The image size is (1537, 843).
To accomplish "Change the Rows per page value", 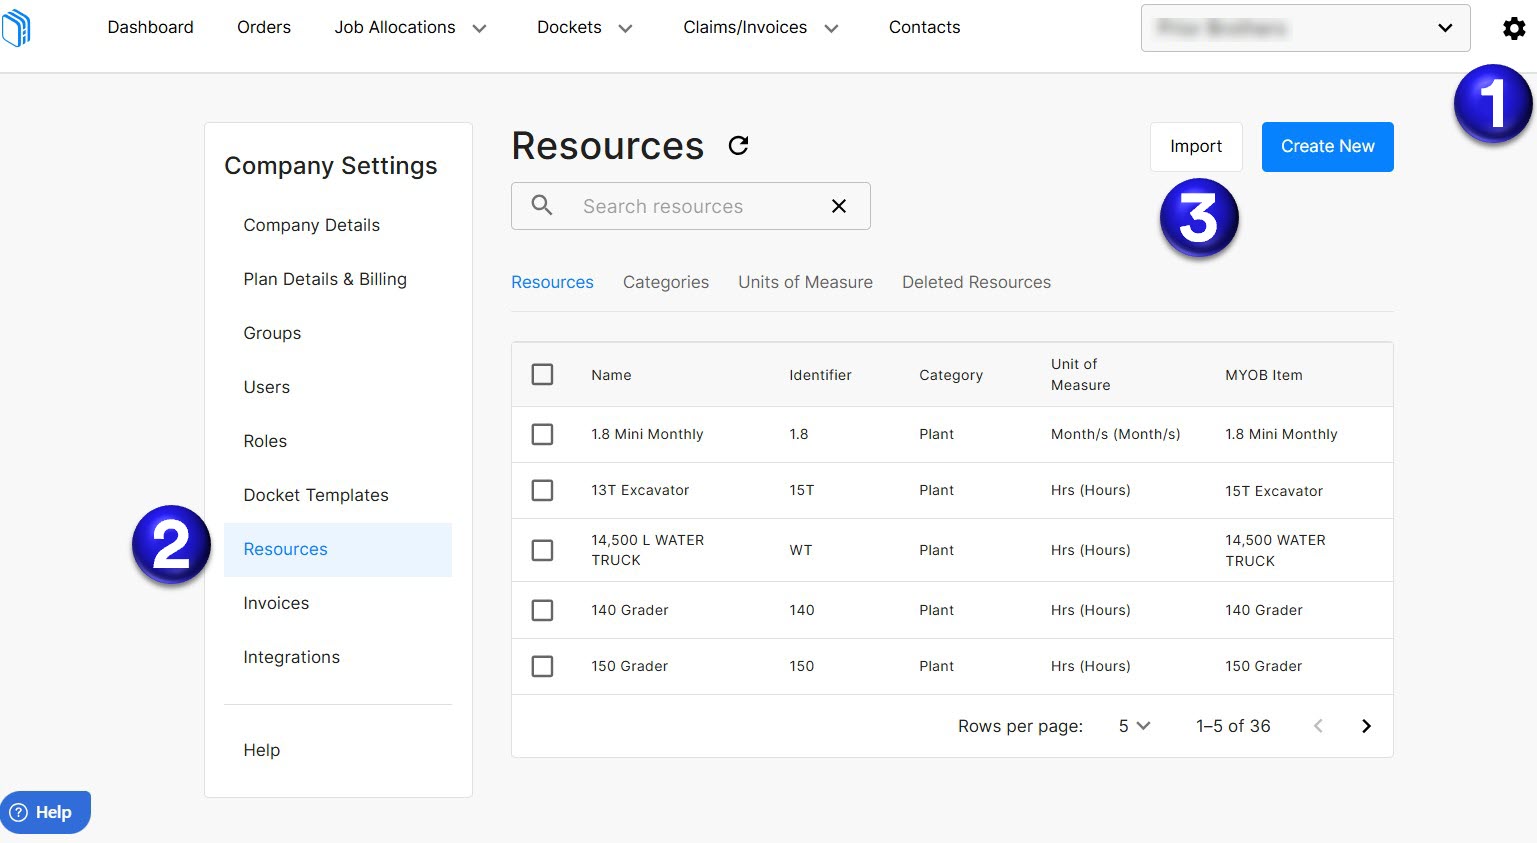I will pyautogui.click(x=1133, y=725).
